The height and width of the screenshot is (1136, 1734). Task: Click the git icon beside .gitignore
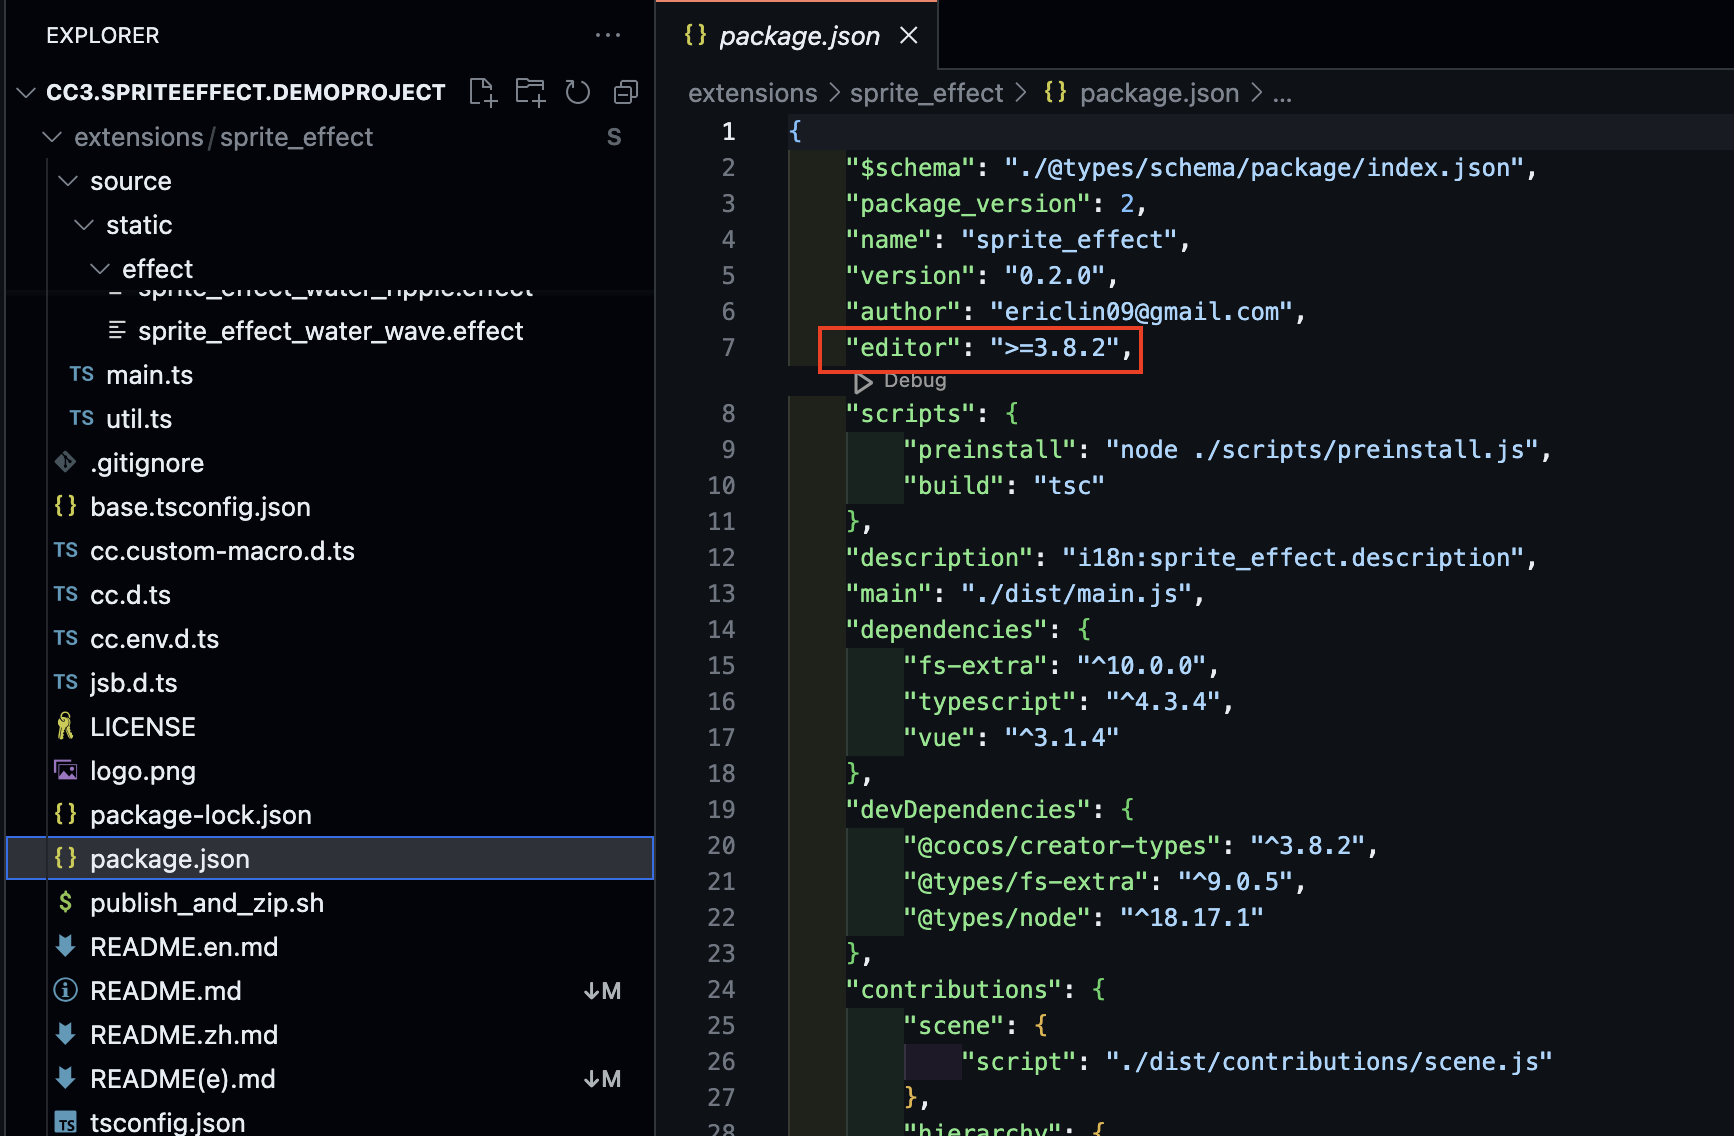point(65,462)
